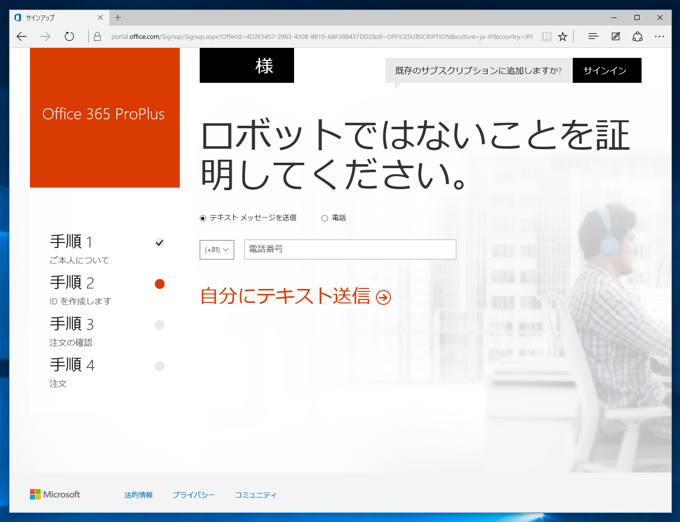
Task: Click 自分にテキスト送信 link
Action: [x=296, y=297]
